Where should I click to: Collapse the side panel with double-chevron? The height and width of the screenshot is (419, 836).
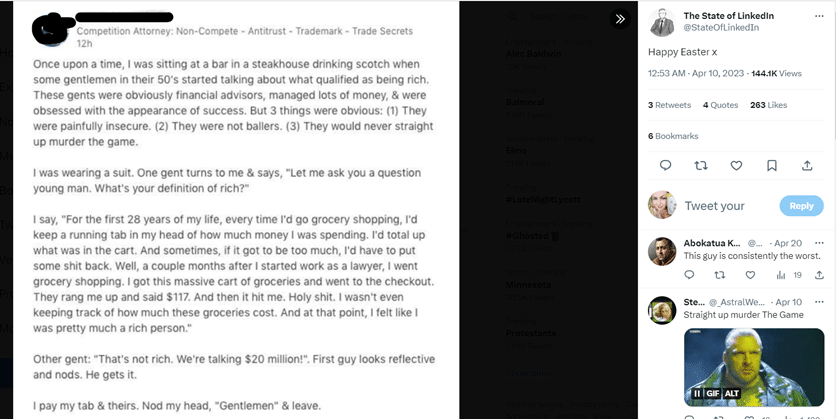[620, 19]
